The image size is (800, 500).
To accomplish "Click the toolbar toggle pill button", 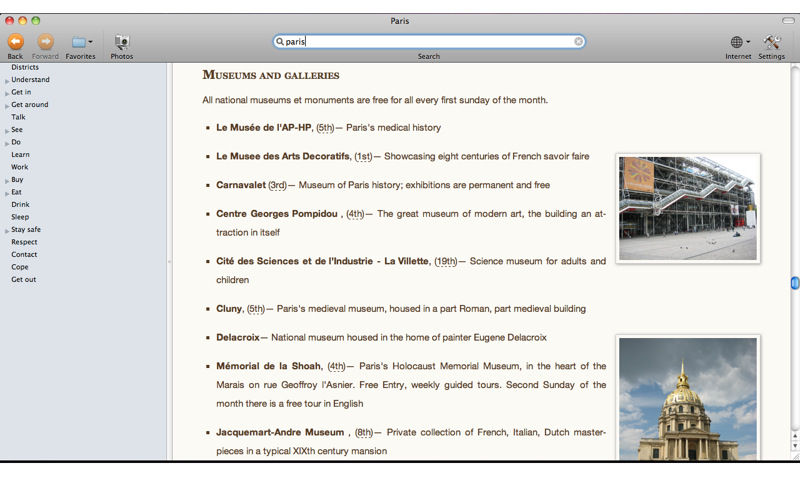I will click(788, 20).
